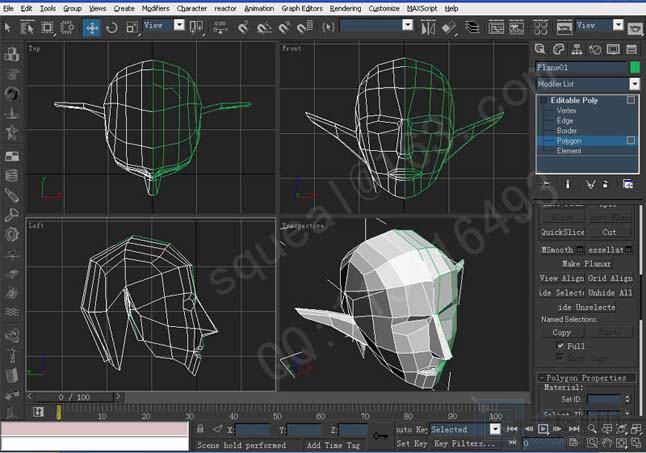The width and height of the screenshot is (646, 453).
Task: Toggle the Percent Snap icon
Action: pos(284,28)
